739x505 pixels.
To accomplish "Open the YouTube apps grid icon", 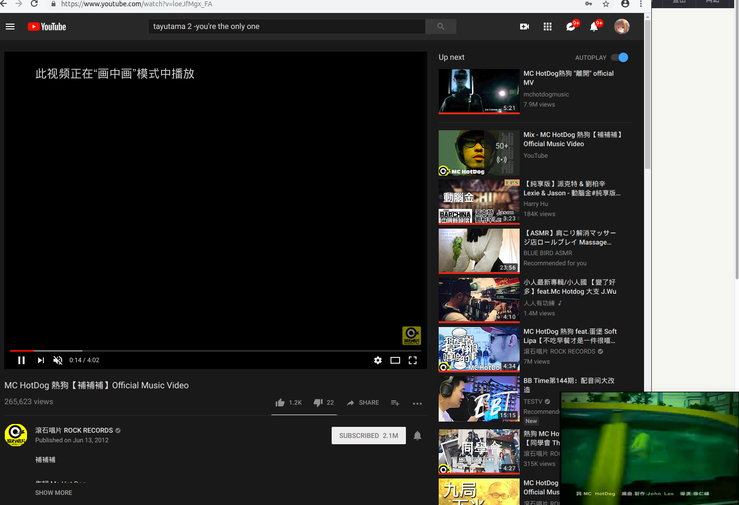I will [x=547, y=26].
